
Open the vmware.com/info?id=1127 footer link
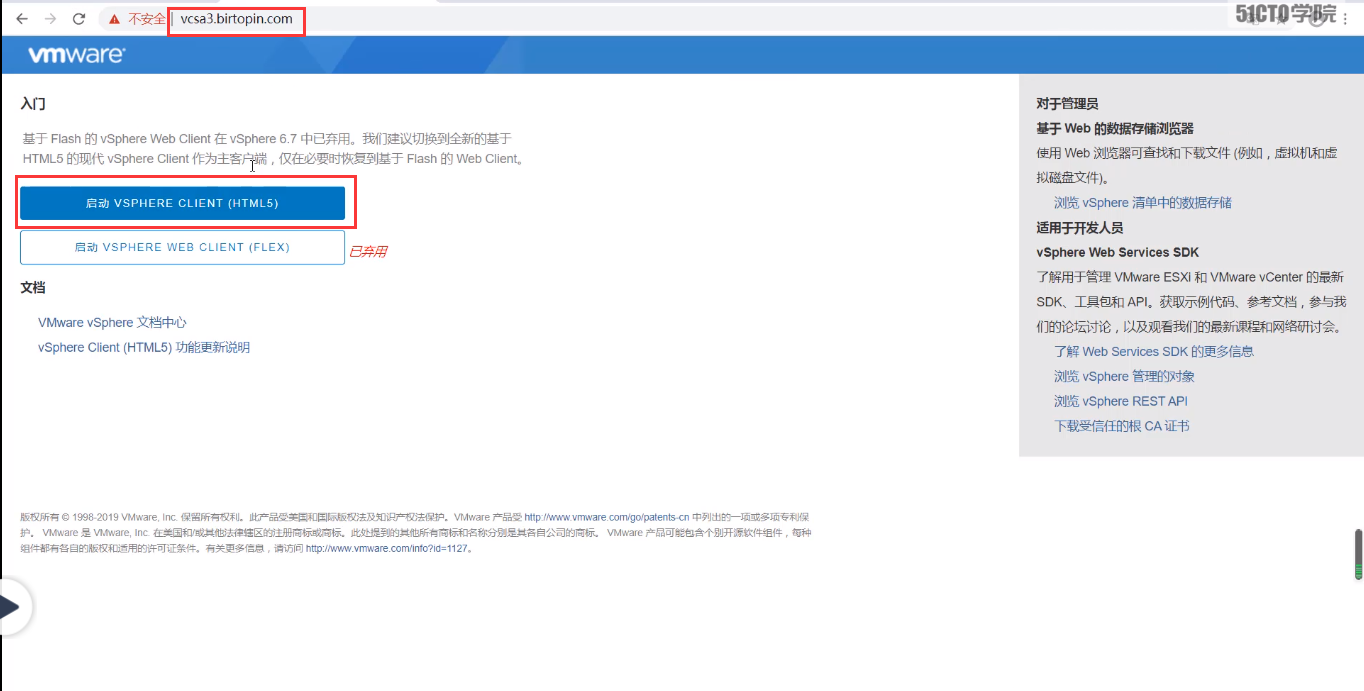[x=387, y=549]
